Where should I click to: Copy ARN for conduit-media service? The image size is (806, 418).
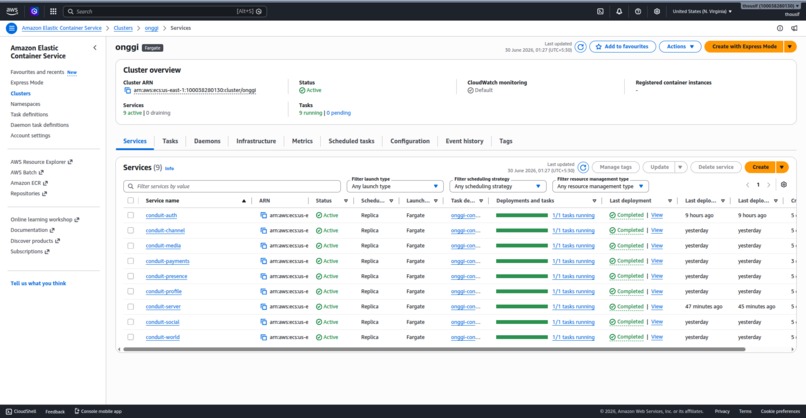pyautogui.click(x=264, y=246)
